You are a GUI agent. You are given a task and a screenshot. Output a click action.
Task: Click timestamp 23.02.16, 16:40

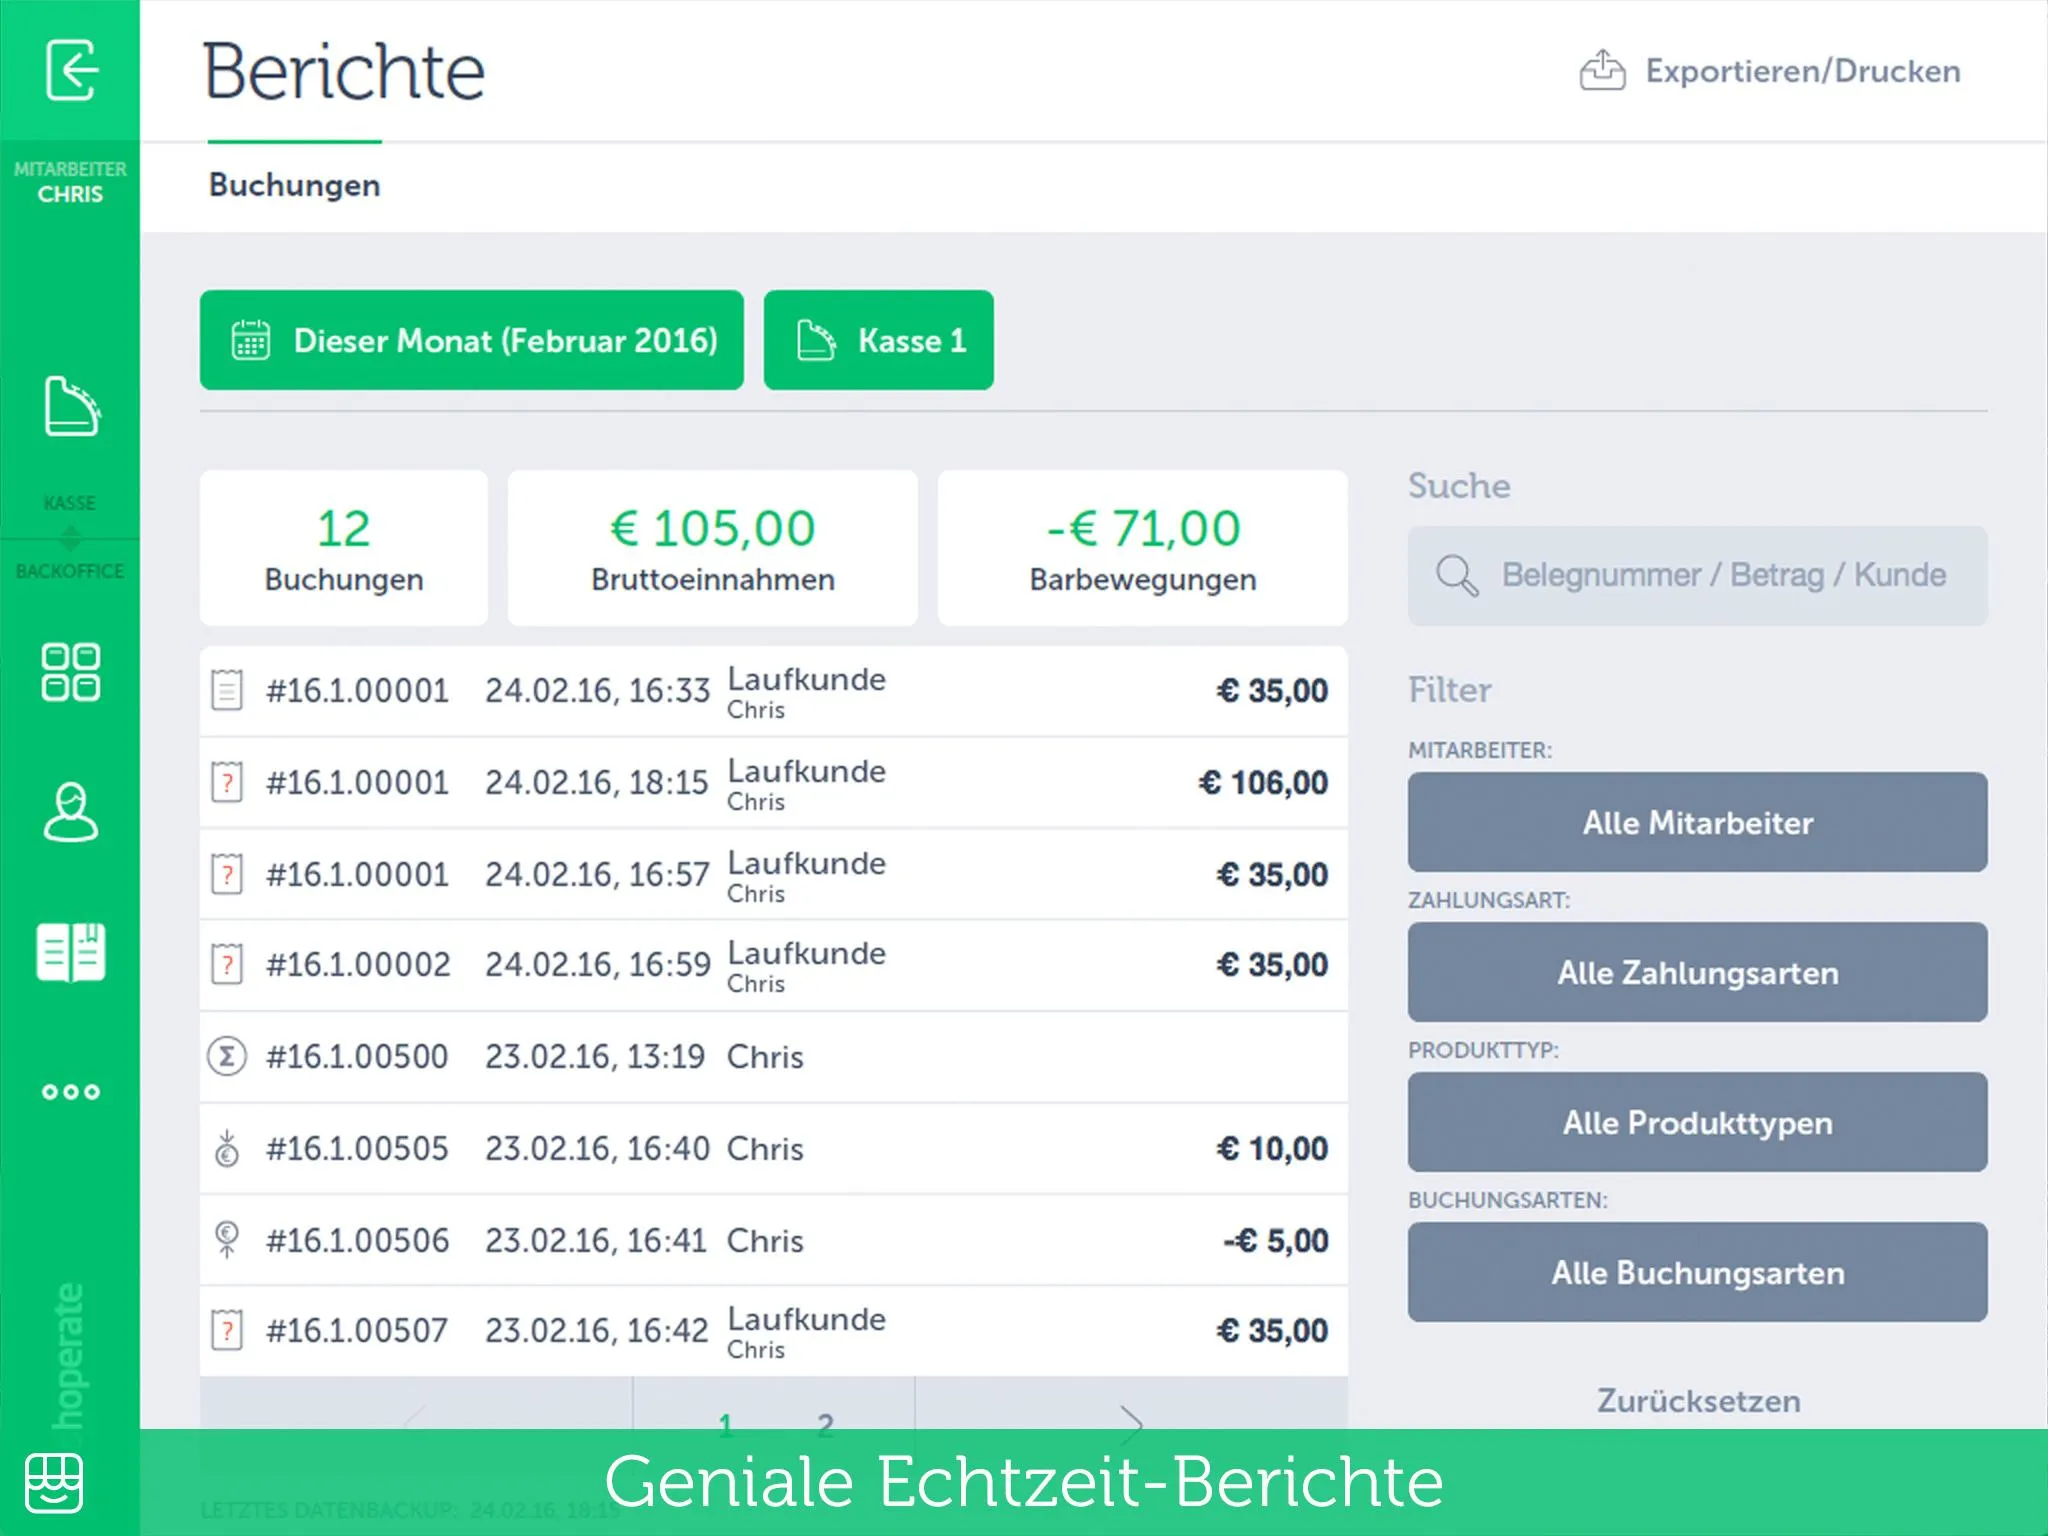(597, 1148)
